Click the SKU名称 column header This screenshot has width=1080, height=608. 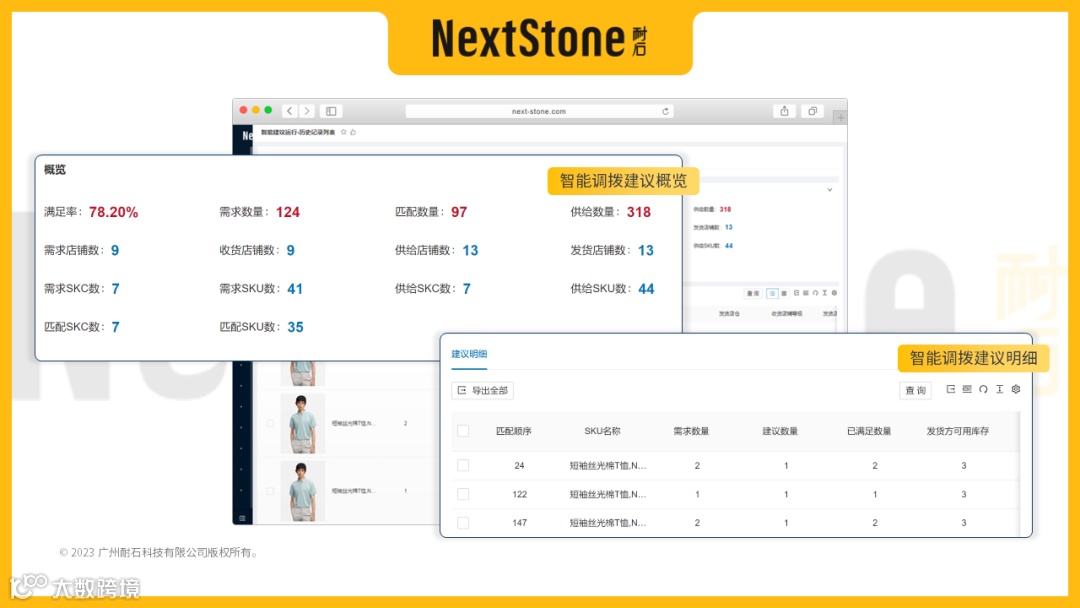pos(602,431)
